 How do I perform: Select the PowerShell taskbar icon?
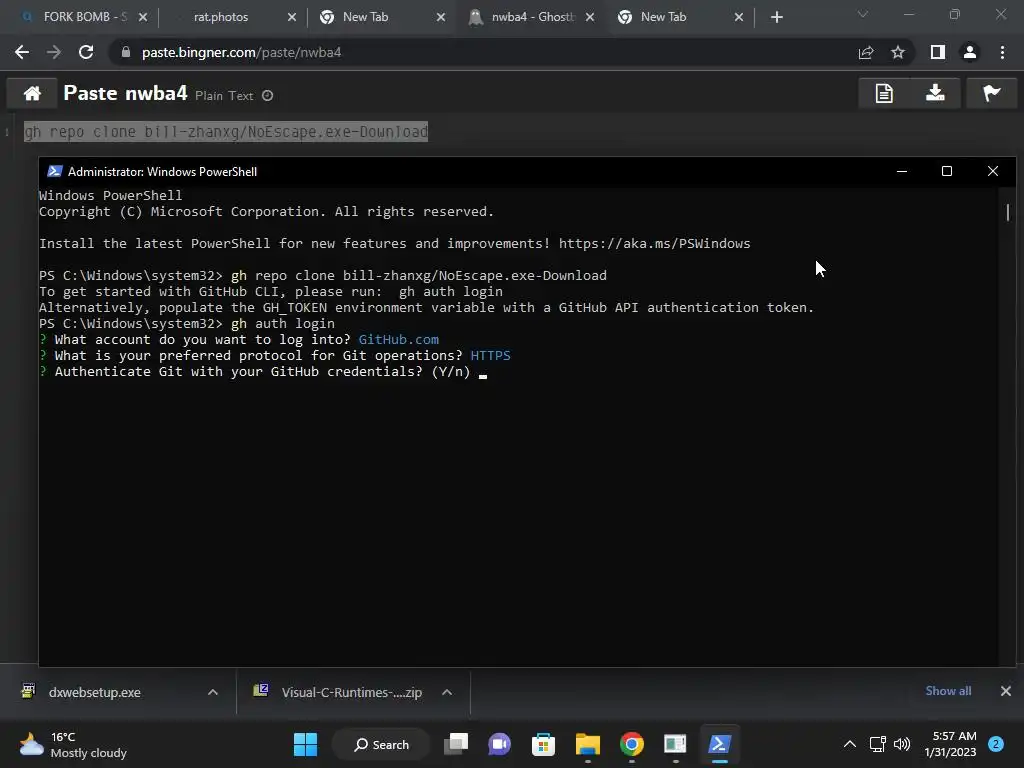tap(719, 744)
